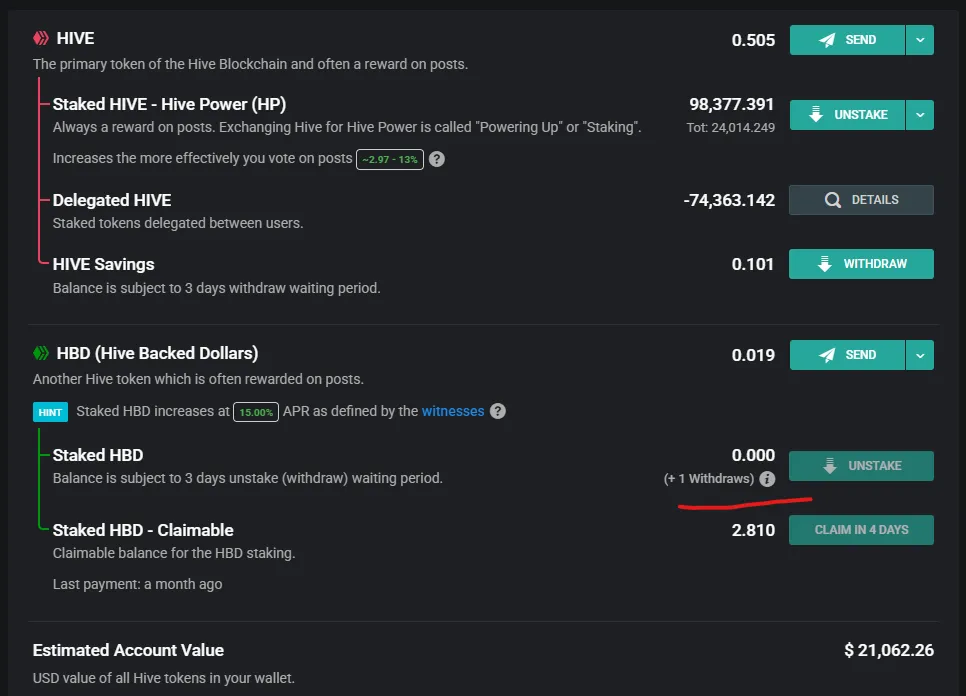
Task: Click the HINT badge
Action: [x=51, y=412]
